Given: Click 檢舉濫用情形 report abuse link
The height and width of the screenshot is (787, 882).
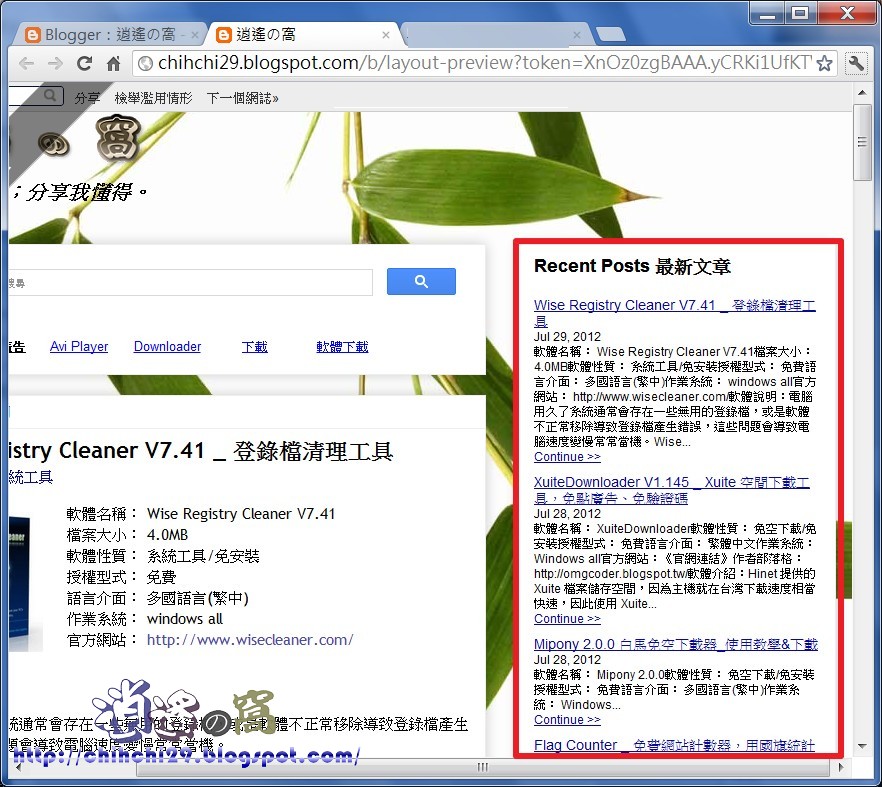Looking at the screenshot, I should point(153,98).
